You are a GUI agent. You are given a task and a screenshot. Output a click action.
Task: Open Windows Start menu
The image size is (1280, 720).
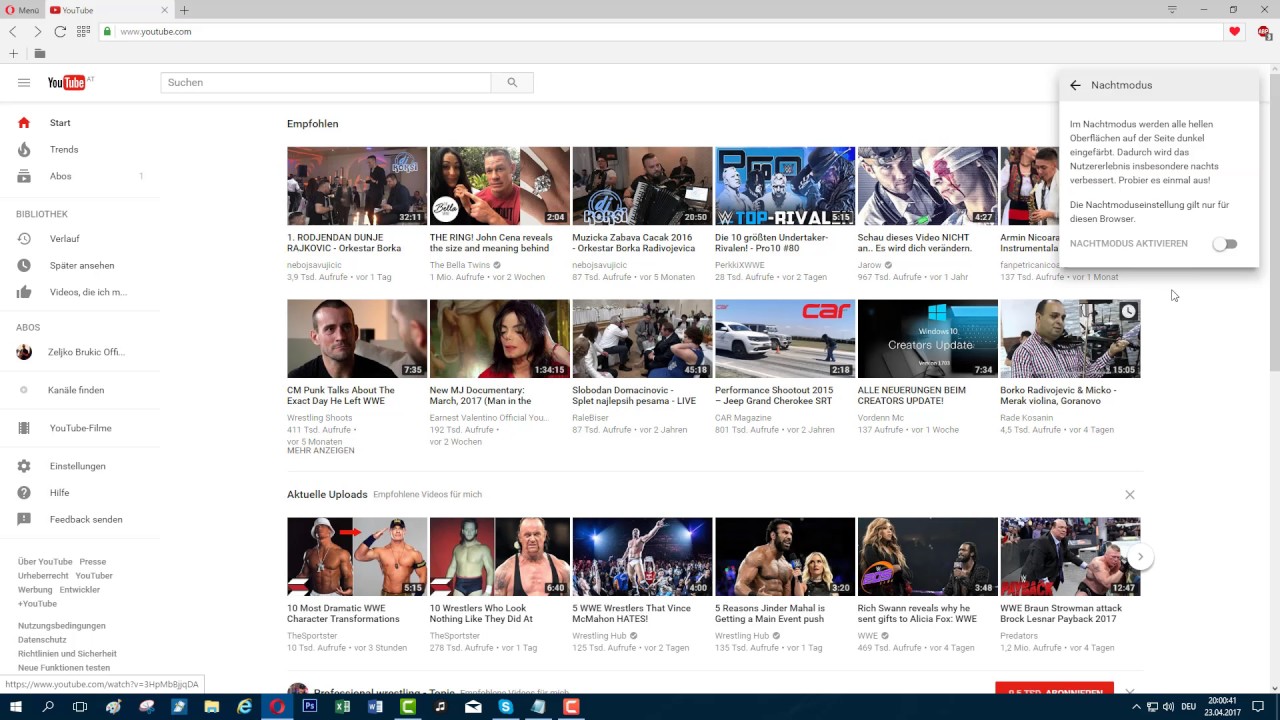pyautogui.click(x=15, y=707)
